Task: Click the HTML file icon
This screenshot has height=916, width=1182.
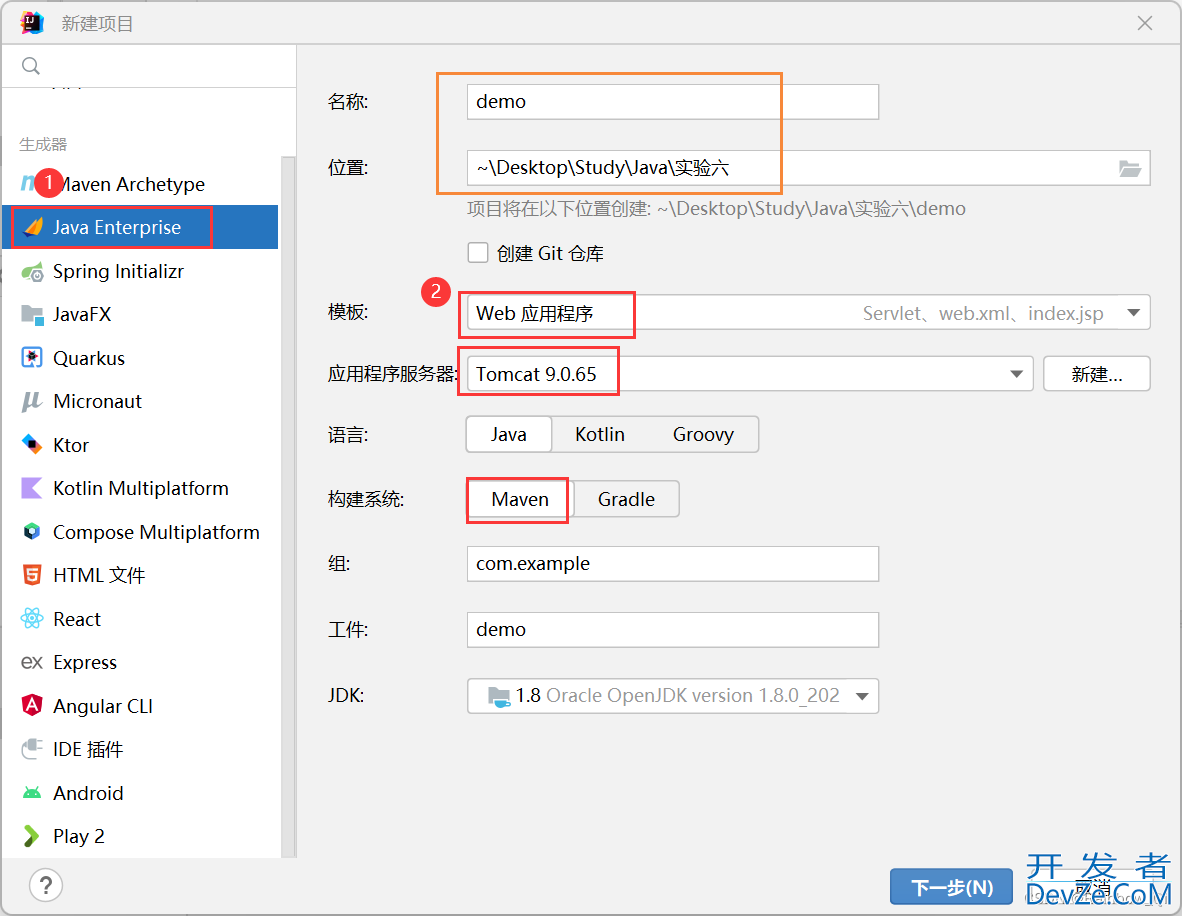Action: [x=32, y=575]
